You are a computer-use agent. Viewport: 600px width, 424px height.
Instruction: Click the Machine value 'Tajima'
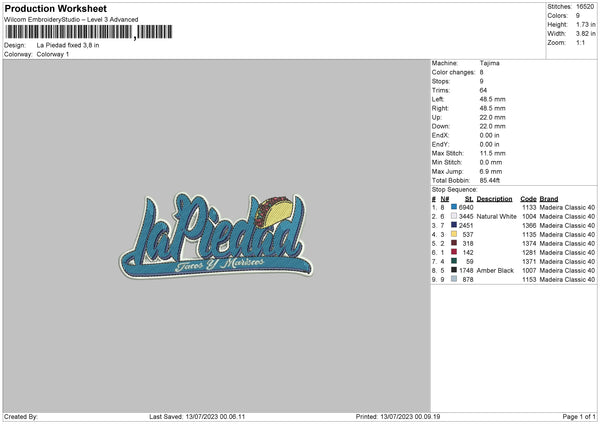tap(489, 63)
